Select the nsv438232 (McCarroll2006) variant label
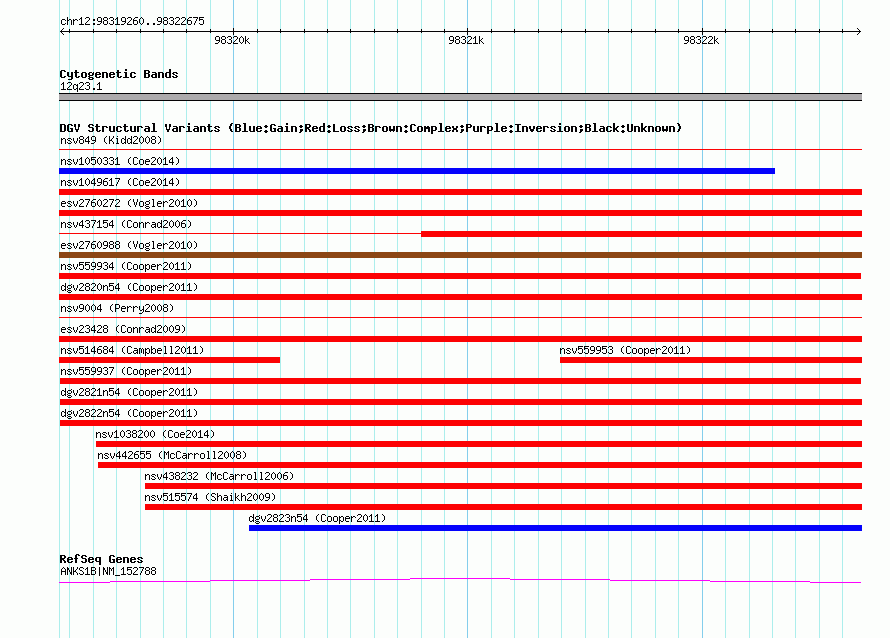The width and height of the screenshot is (890, 638). click(x=219, y=476)
